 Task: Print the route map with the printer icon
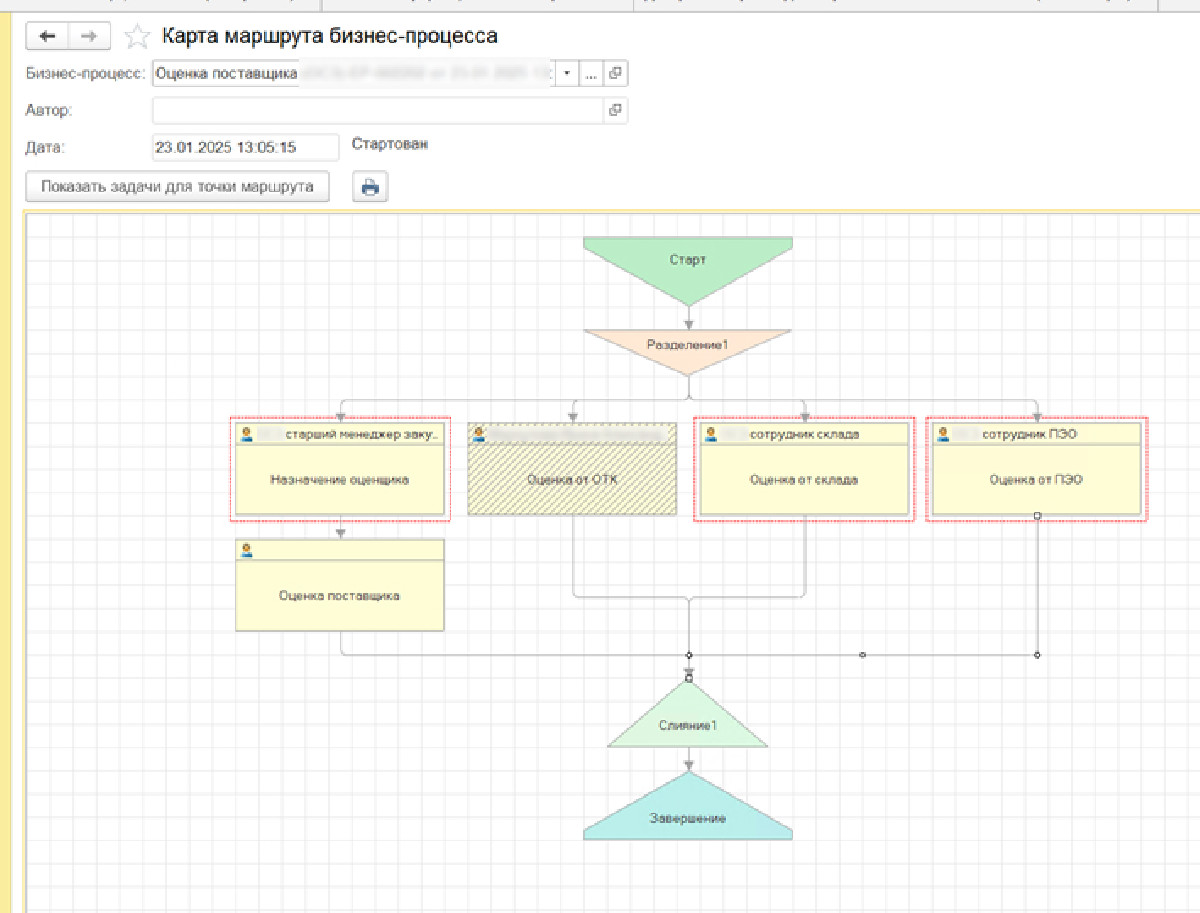point(370,187)
